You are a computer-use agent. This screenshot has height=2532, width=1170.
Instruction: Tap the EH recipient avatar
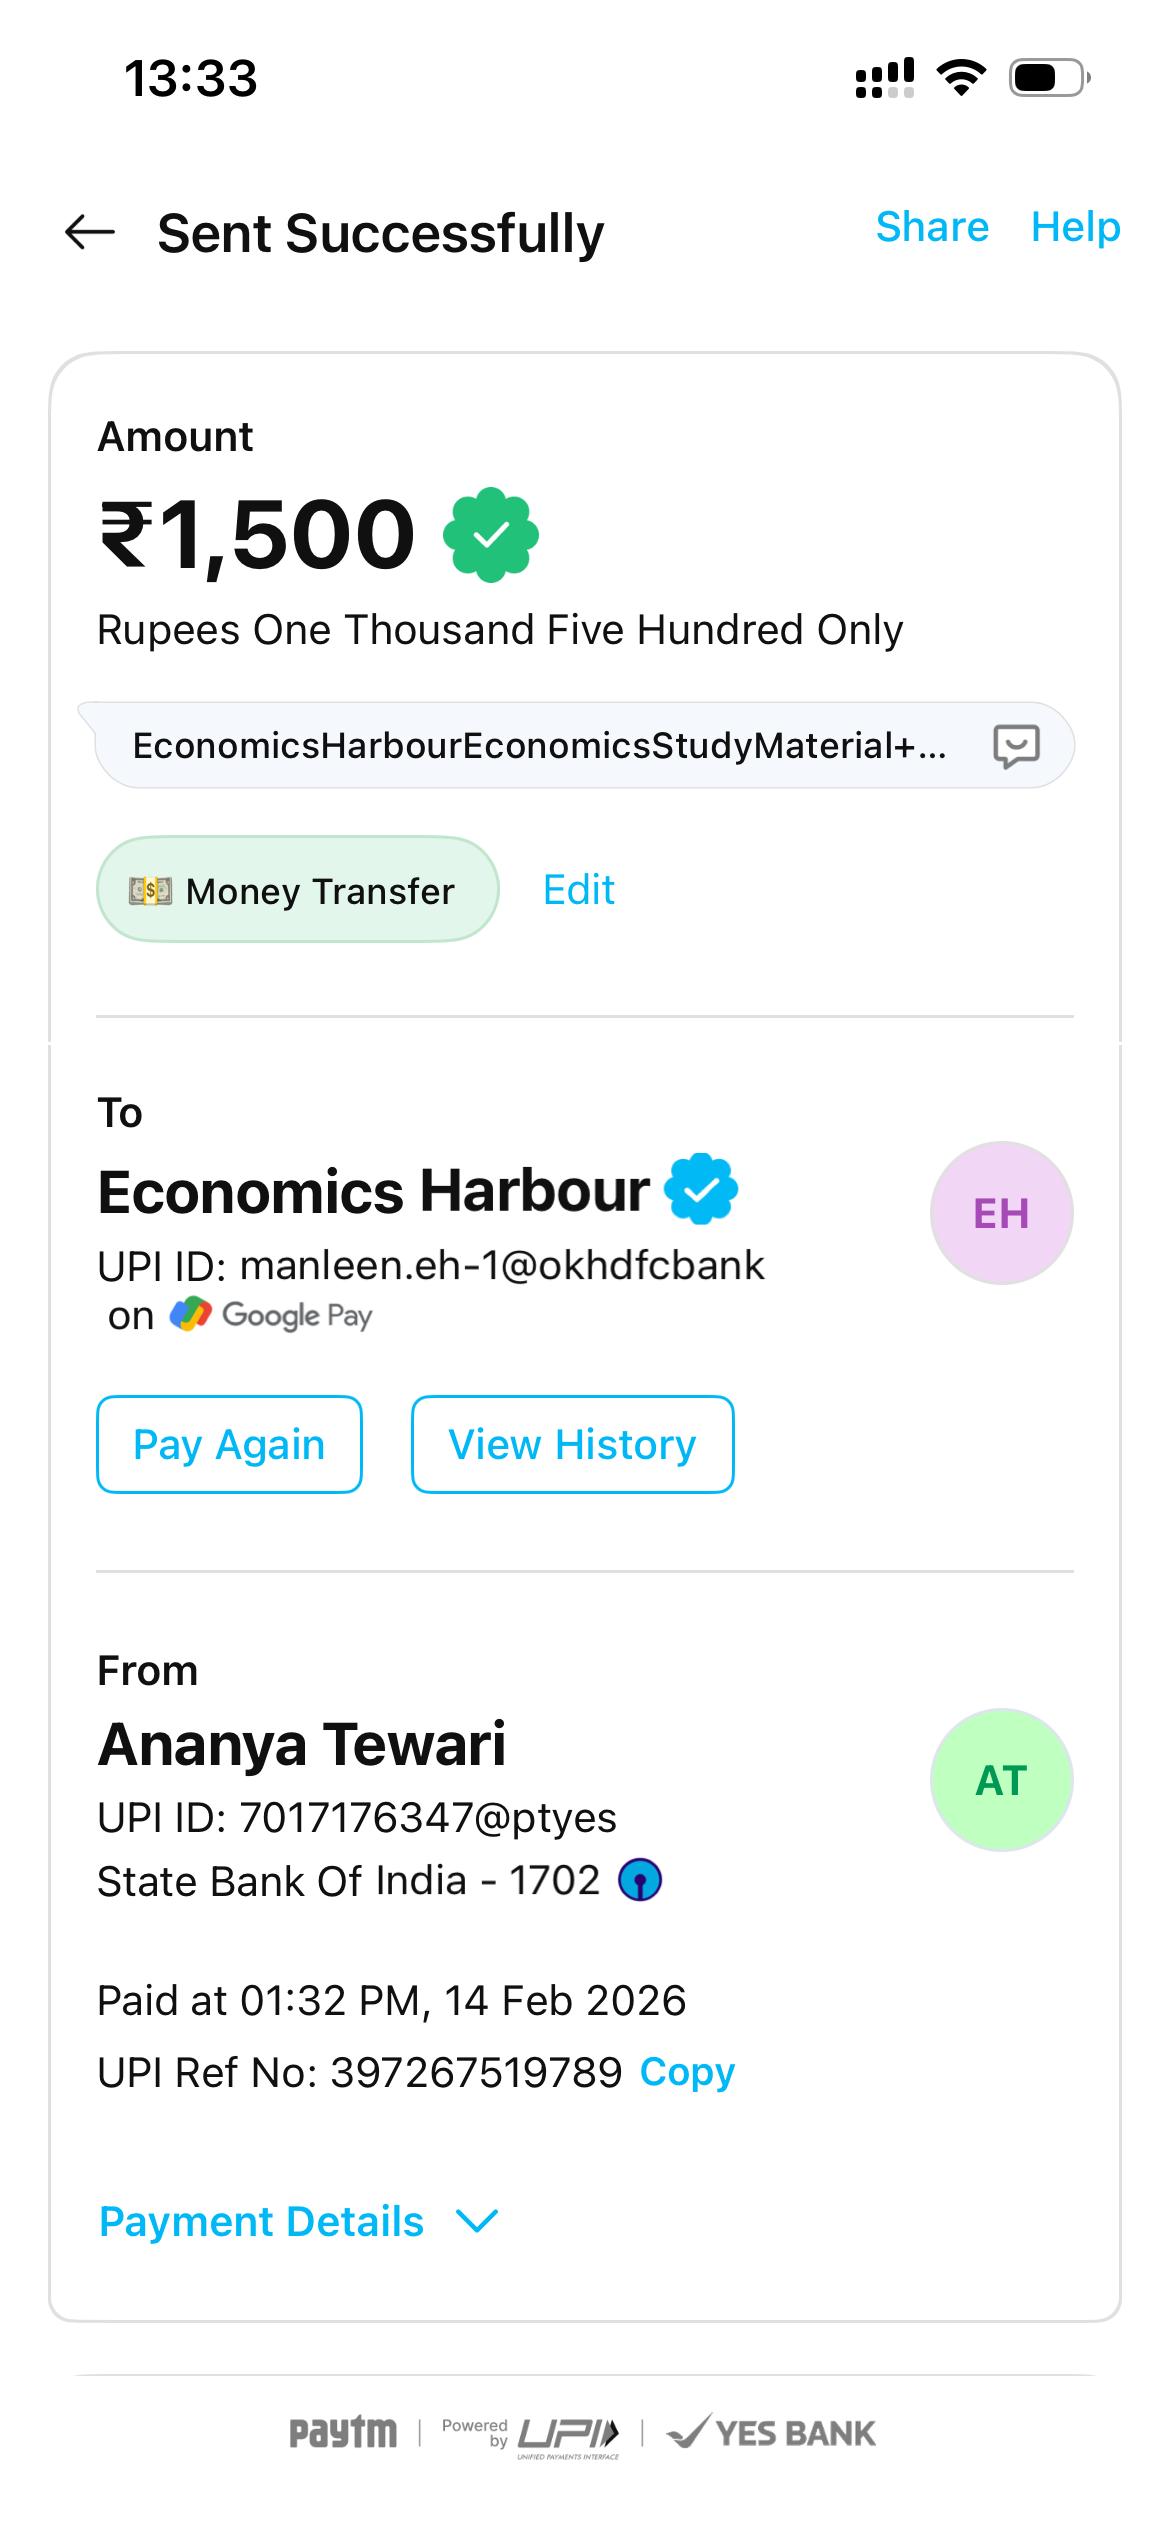click(x=1001, y=1213)
